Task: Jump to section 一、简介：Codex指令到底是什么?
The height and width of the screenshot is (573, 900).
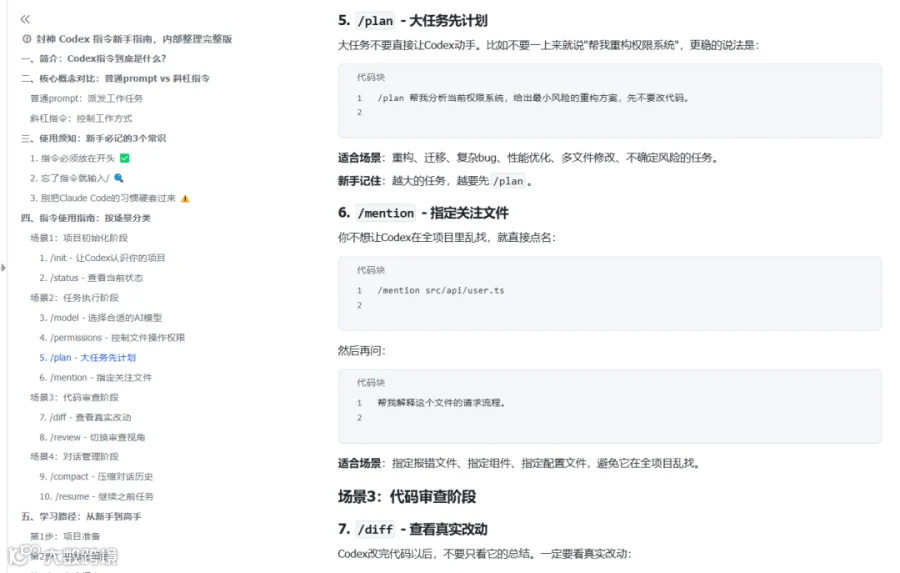Action: [94, 59]
